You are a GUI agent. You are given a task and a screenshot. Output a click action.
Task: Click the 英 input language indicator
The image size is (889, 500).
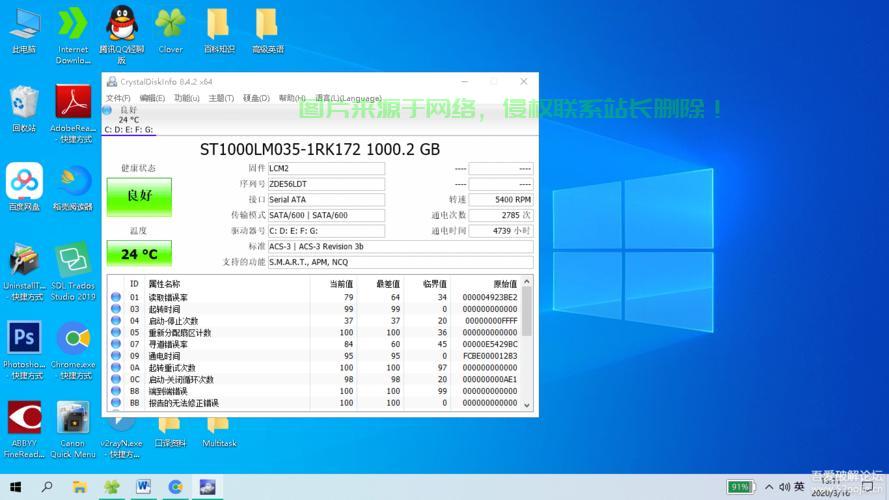point(799,487)
